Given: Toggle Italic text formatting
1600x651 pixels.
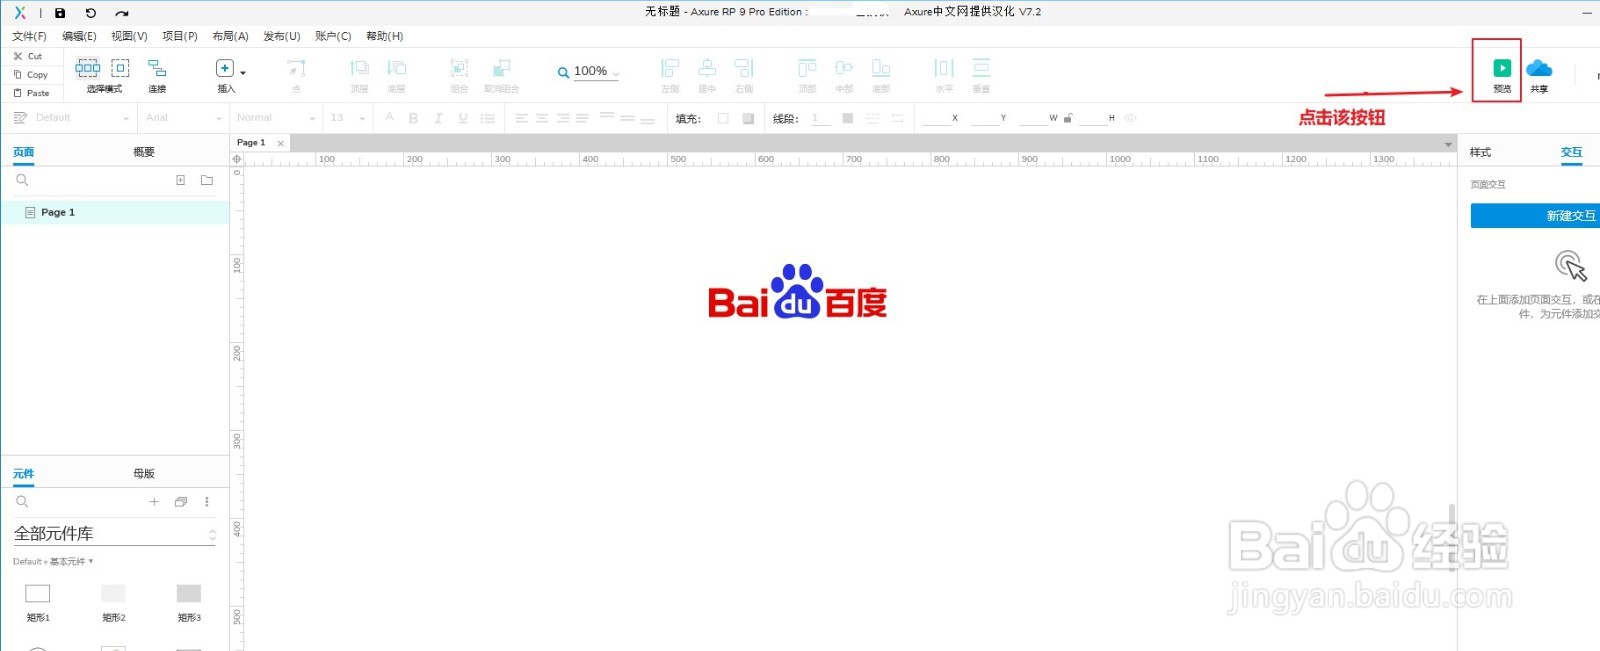Looking at the screenshot, I should coord(438,118).
